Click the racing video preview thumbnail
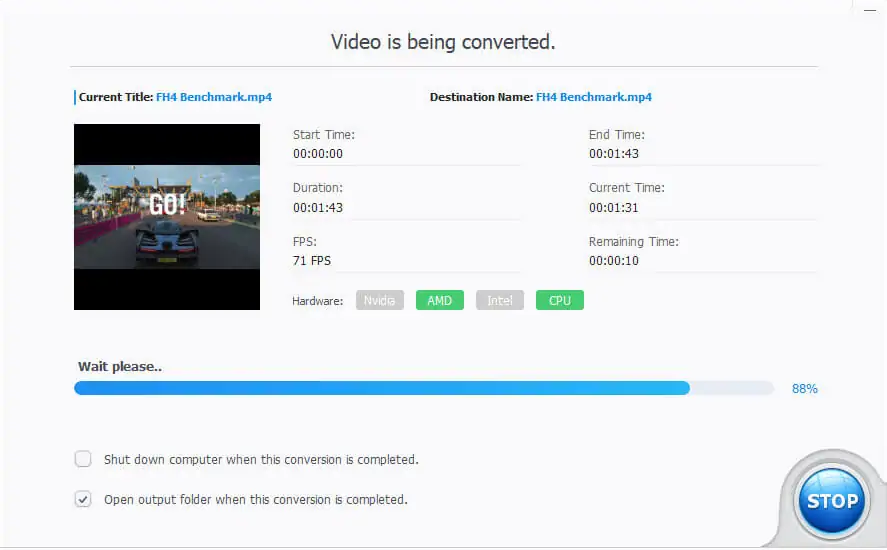887x550 pixels. tap(167, 216)
